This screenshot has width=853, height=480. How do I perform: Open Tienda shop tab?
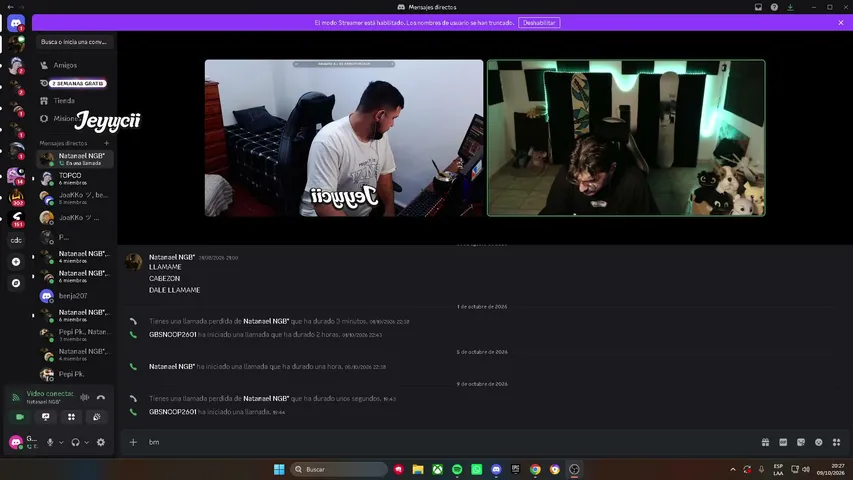[75, 101]
